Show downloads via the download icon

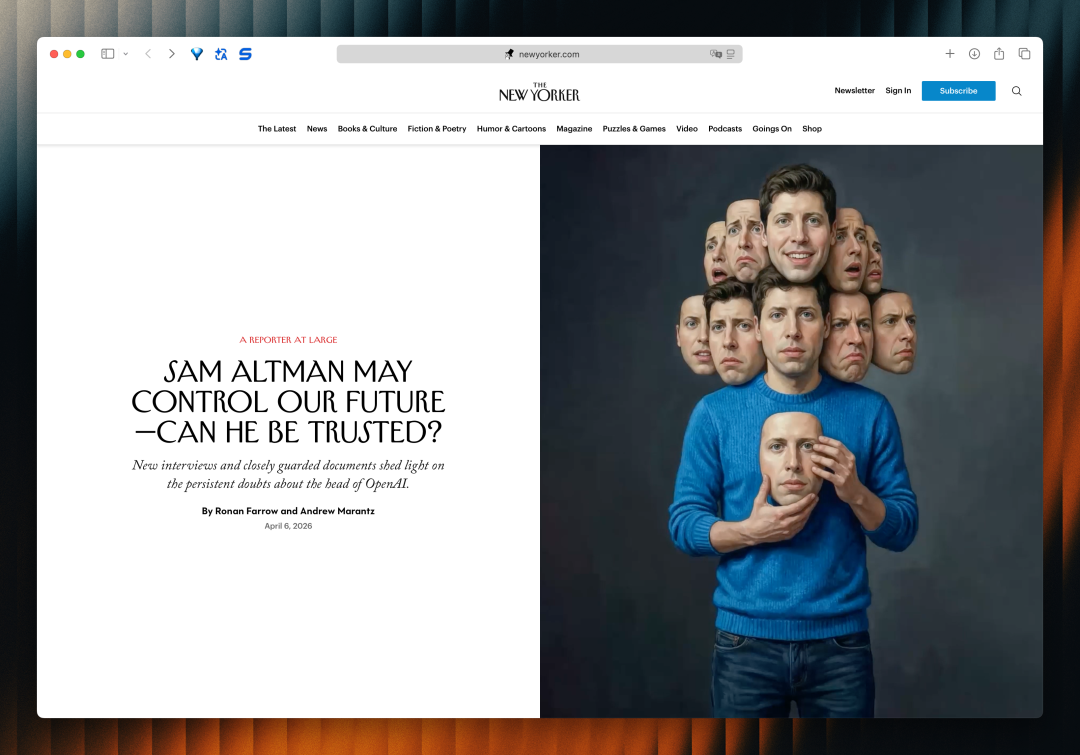click(974, 54)
